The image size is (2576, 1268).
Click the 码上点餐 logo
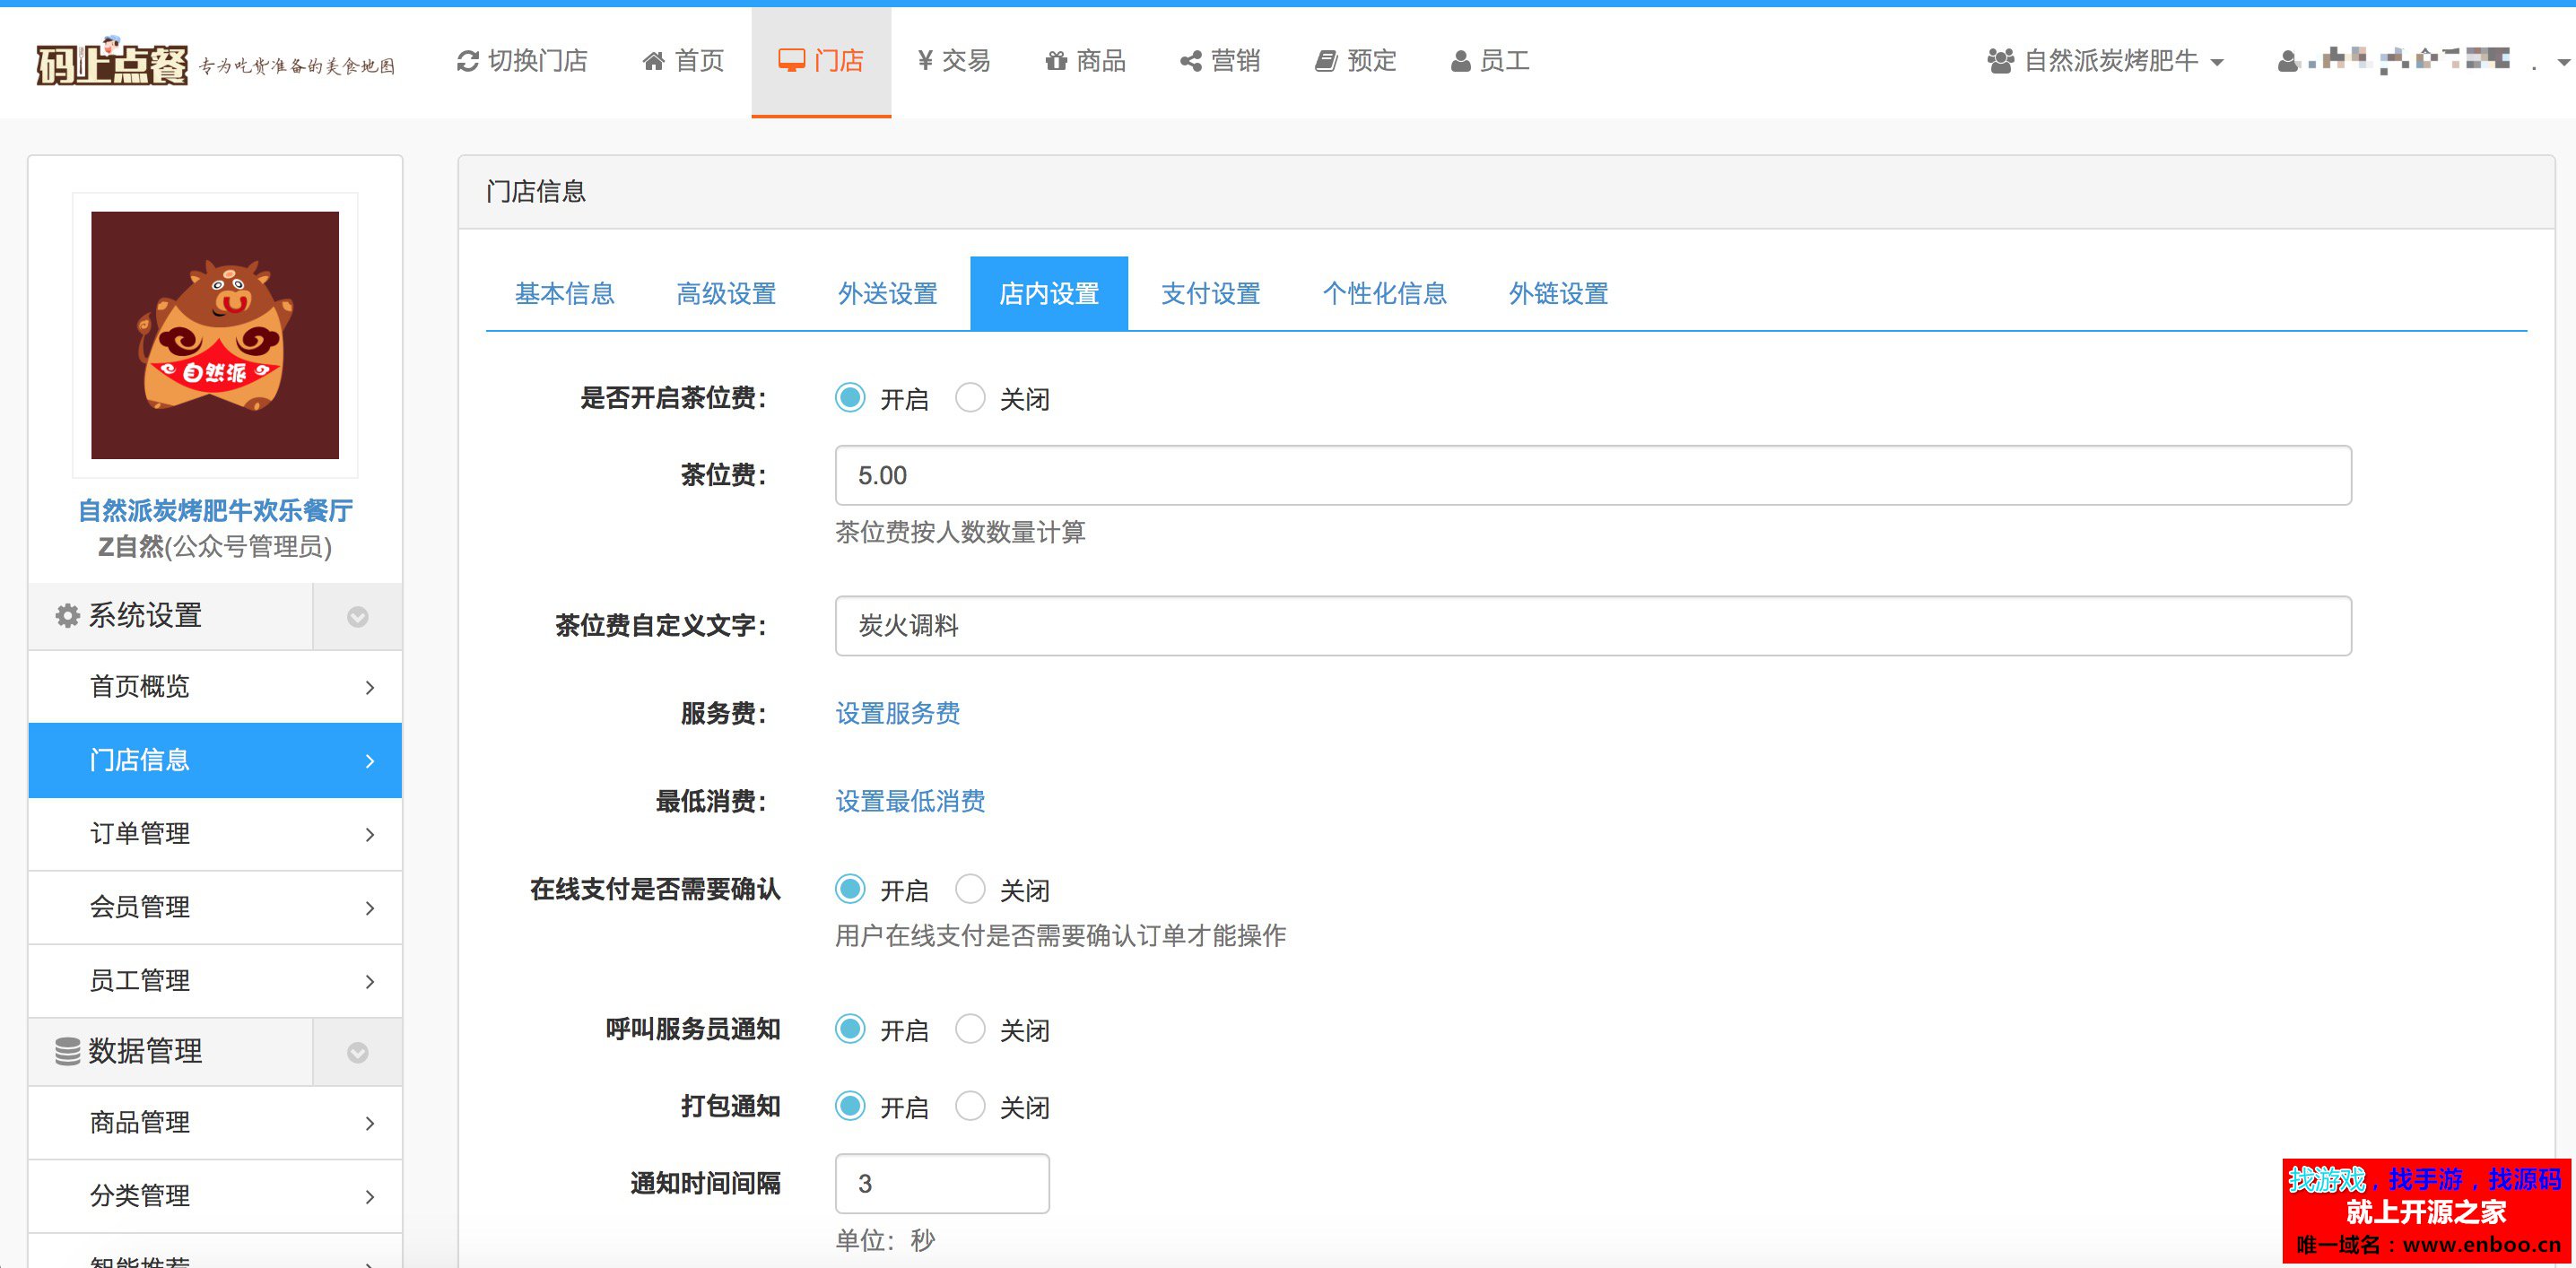coord(112,62)
